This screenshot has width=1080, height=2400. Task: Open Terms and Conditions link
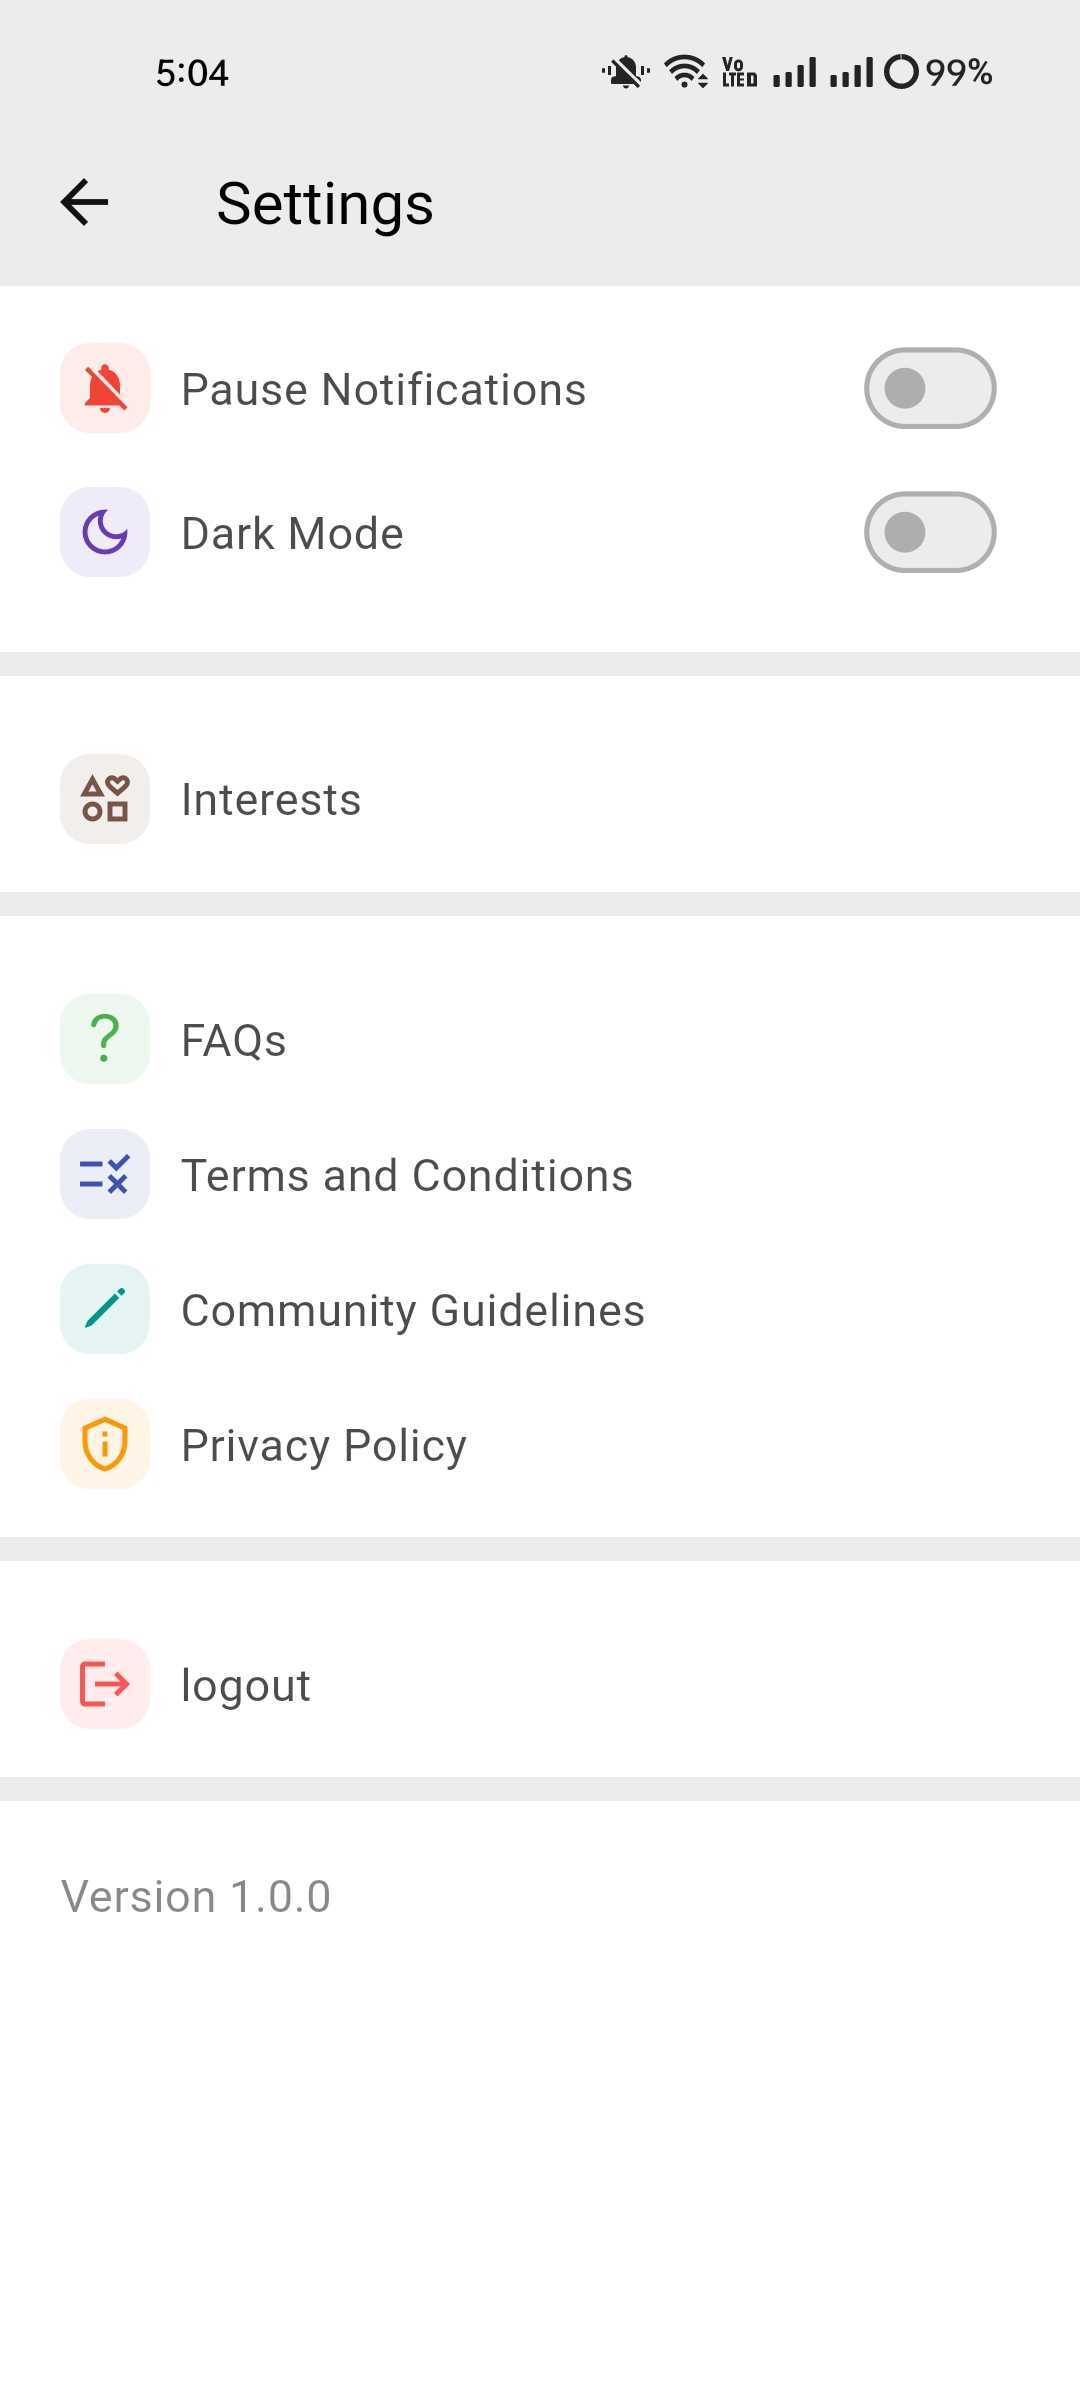(x=407, y=1175)
